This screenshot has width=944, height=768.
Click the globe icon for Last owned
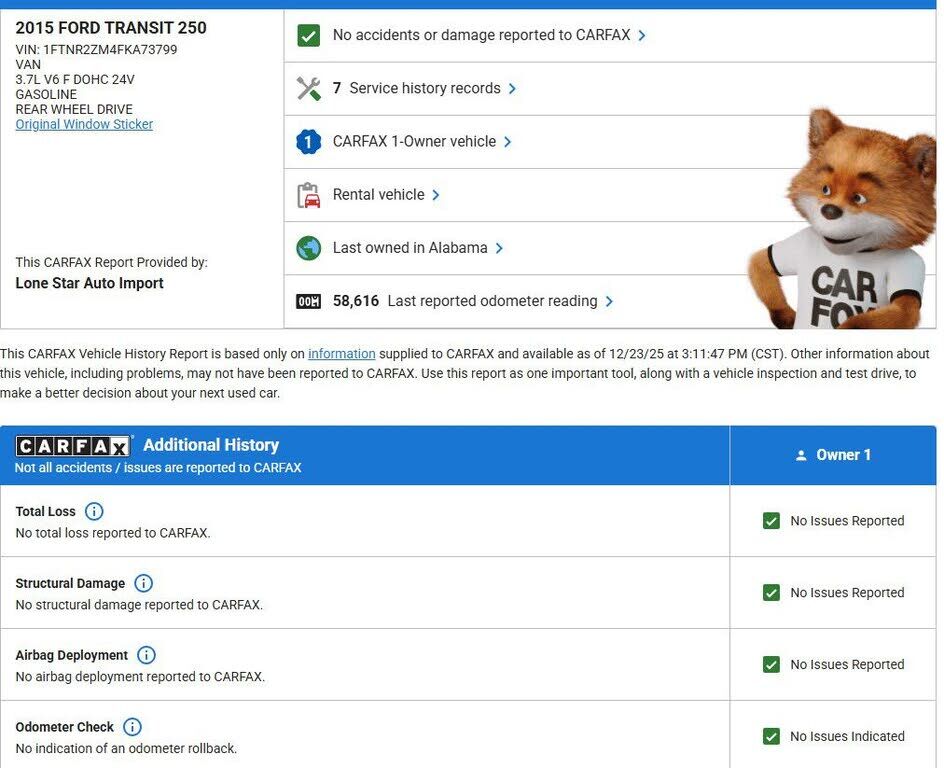308,248
